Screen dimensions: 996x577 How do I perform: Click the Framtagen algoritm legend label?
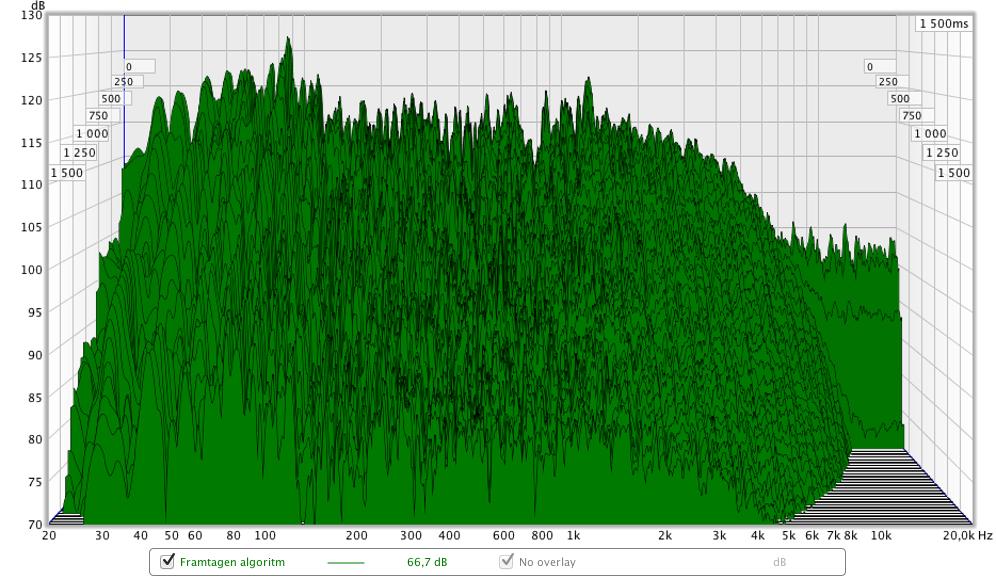pos(232,562)
